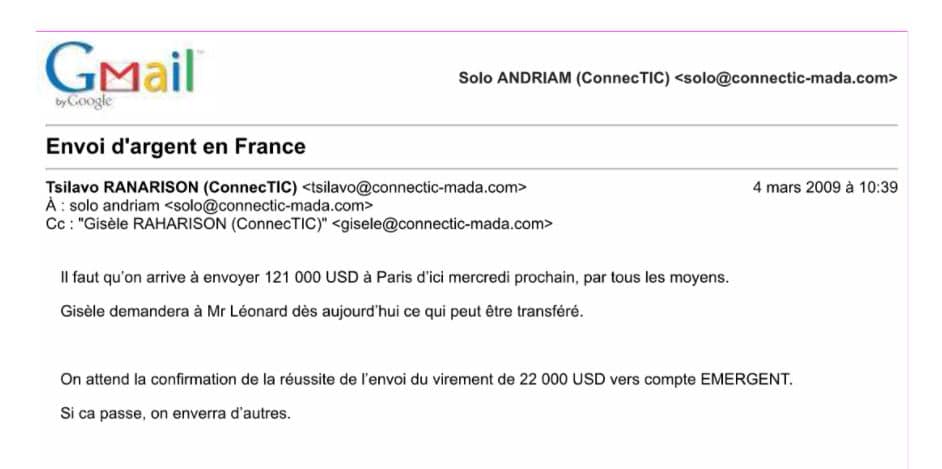
Task: Click the 'À :' recipient label
Action: (55, 206)
